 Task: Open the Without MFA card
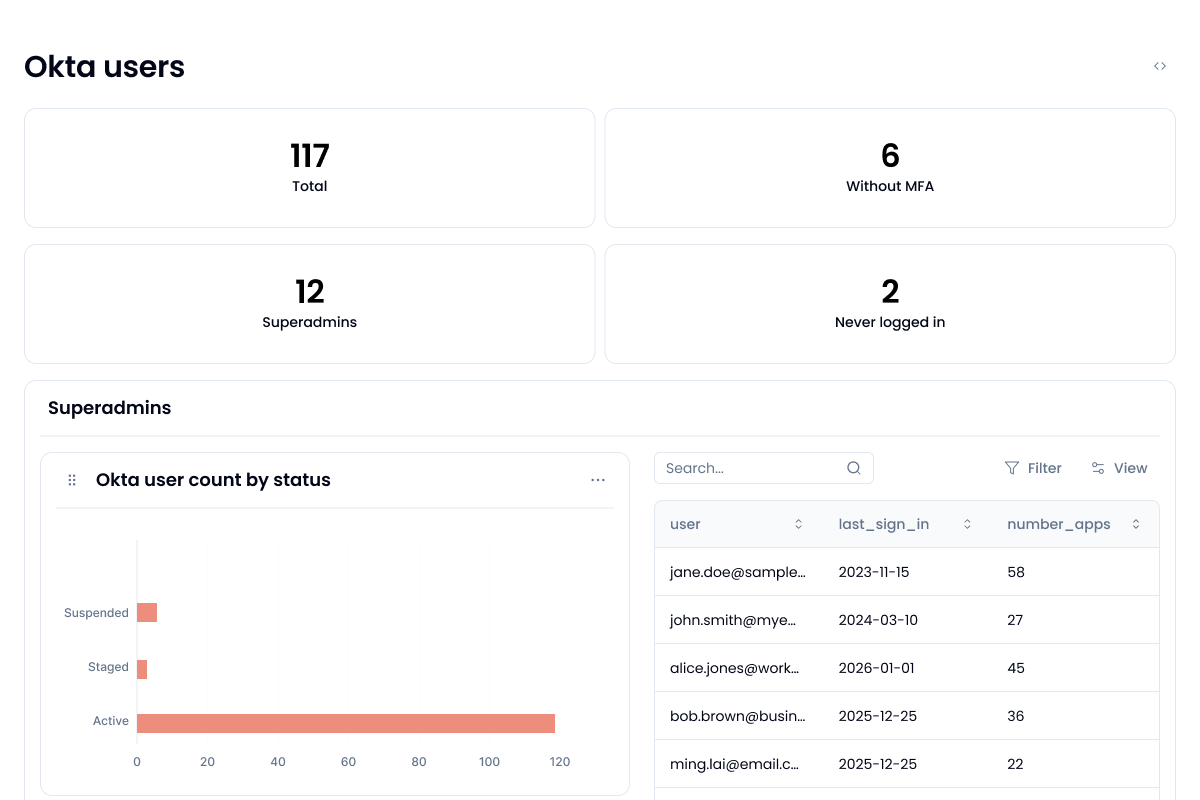point(890,168)
